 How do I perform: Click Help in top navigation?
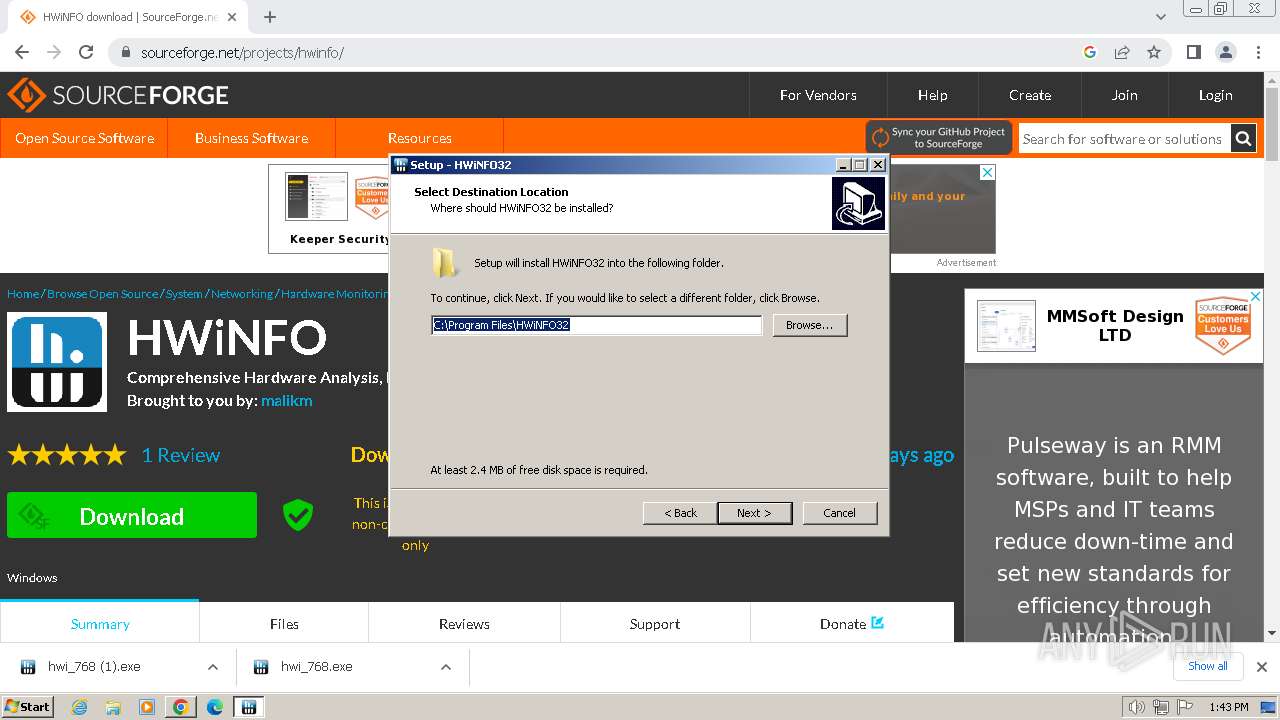(933, 95)
